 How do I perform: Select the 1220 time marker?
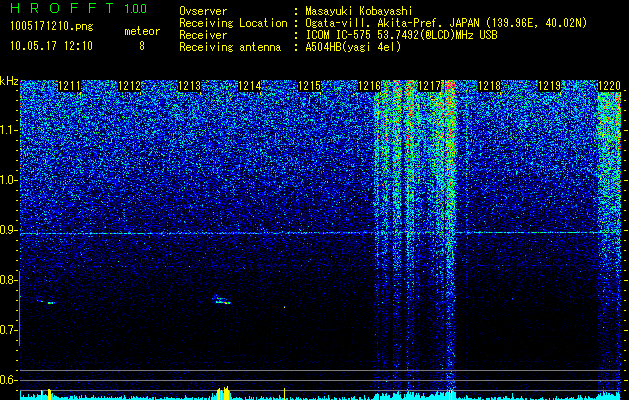(609, 86)
